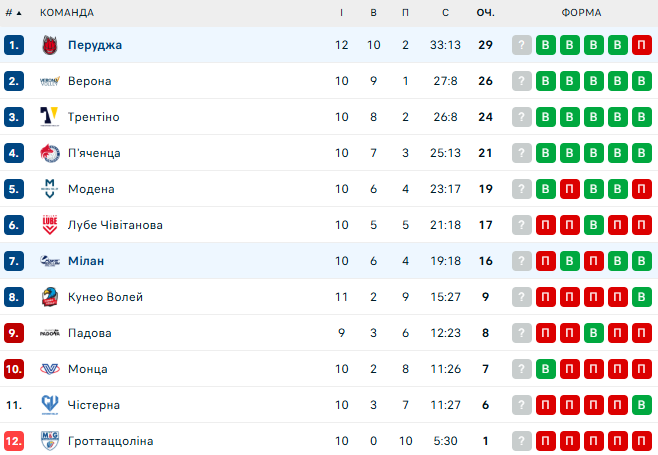Click the Трентіно team logo

50,117
